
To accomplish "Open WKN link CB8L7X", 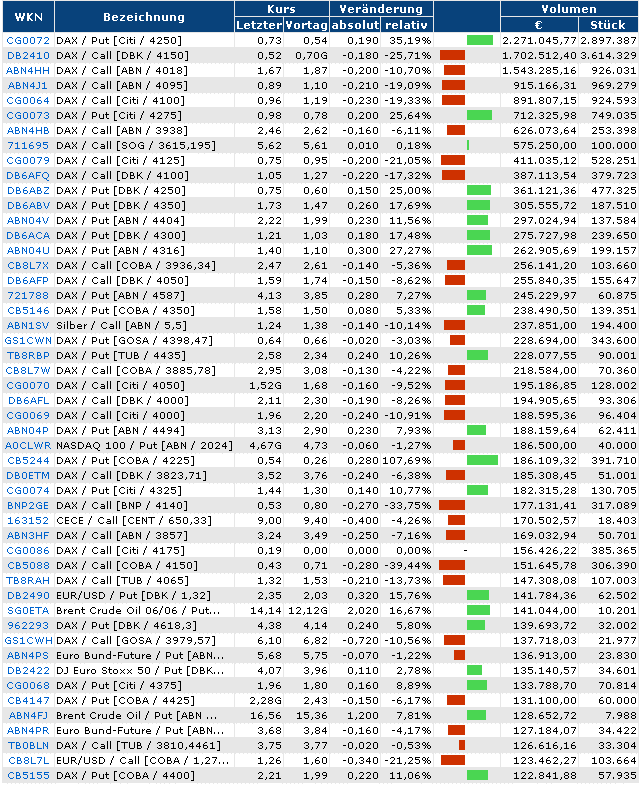I will (x=28, y=266).
